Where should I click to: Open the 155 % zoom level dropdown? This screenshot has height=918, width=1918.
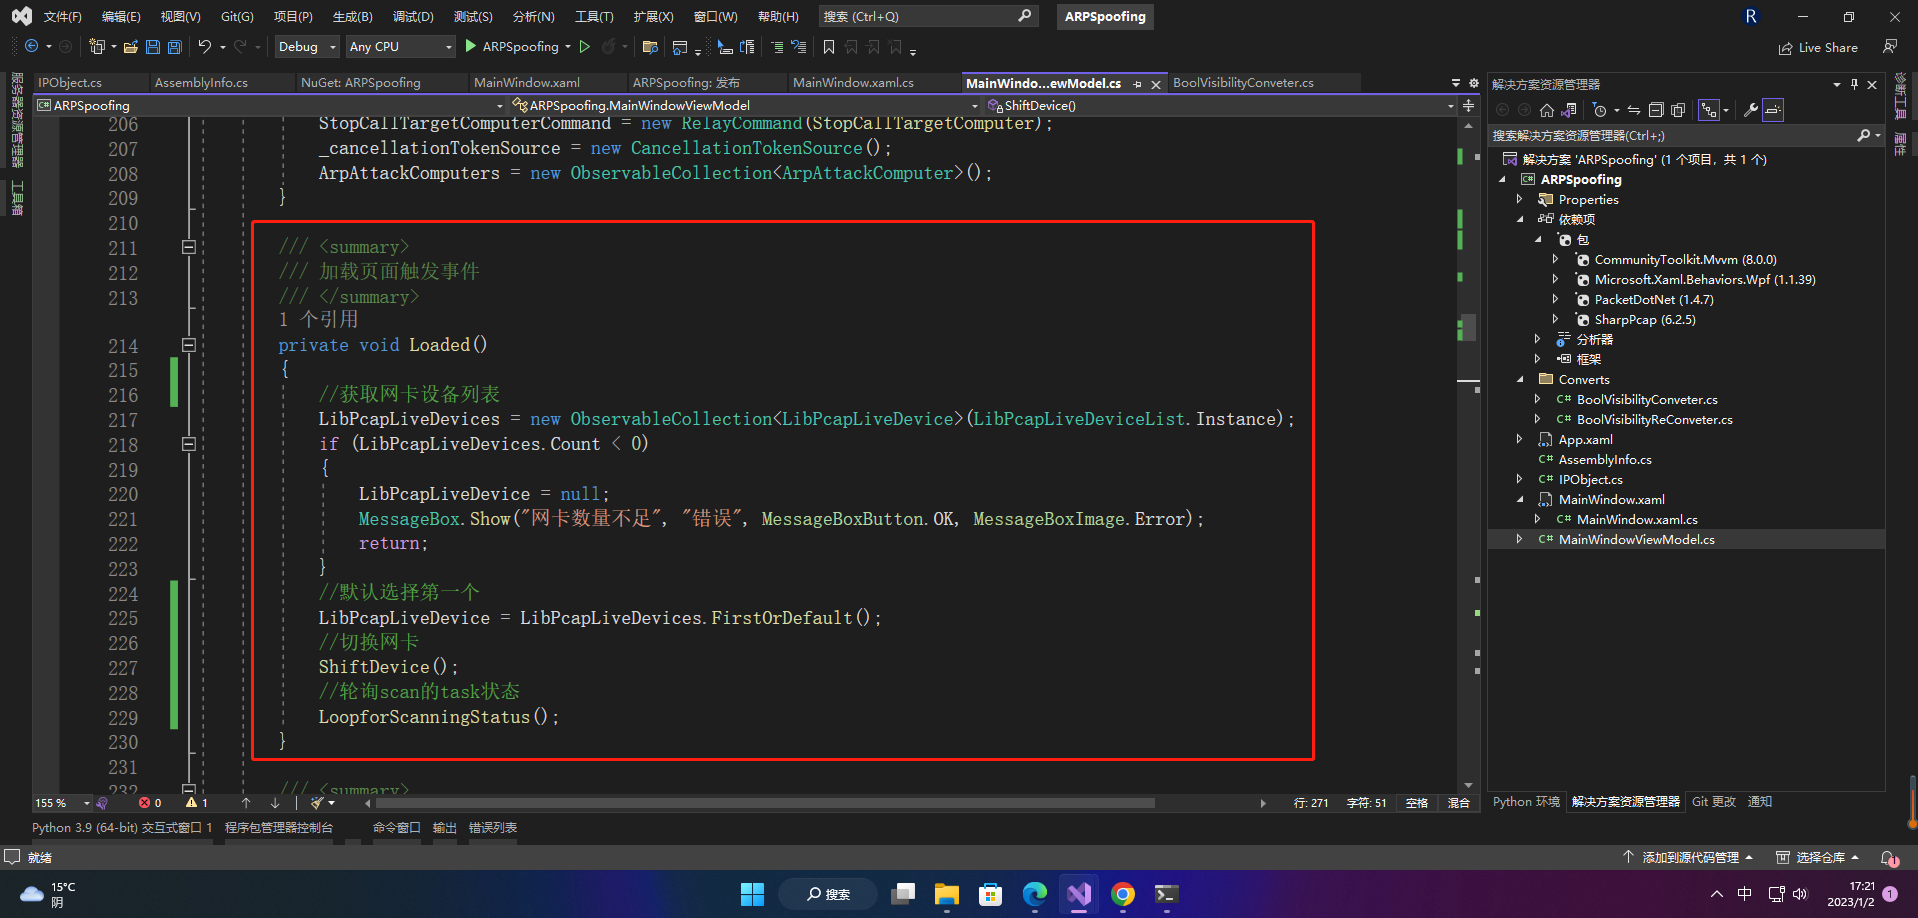tap(62, 803)
